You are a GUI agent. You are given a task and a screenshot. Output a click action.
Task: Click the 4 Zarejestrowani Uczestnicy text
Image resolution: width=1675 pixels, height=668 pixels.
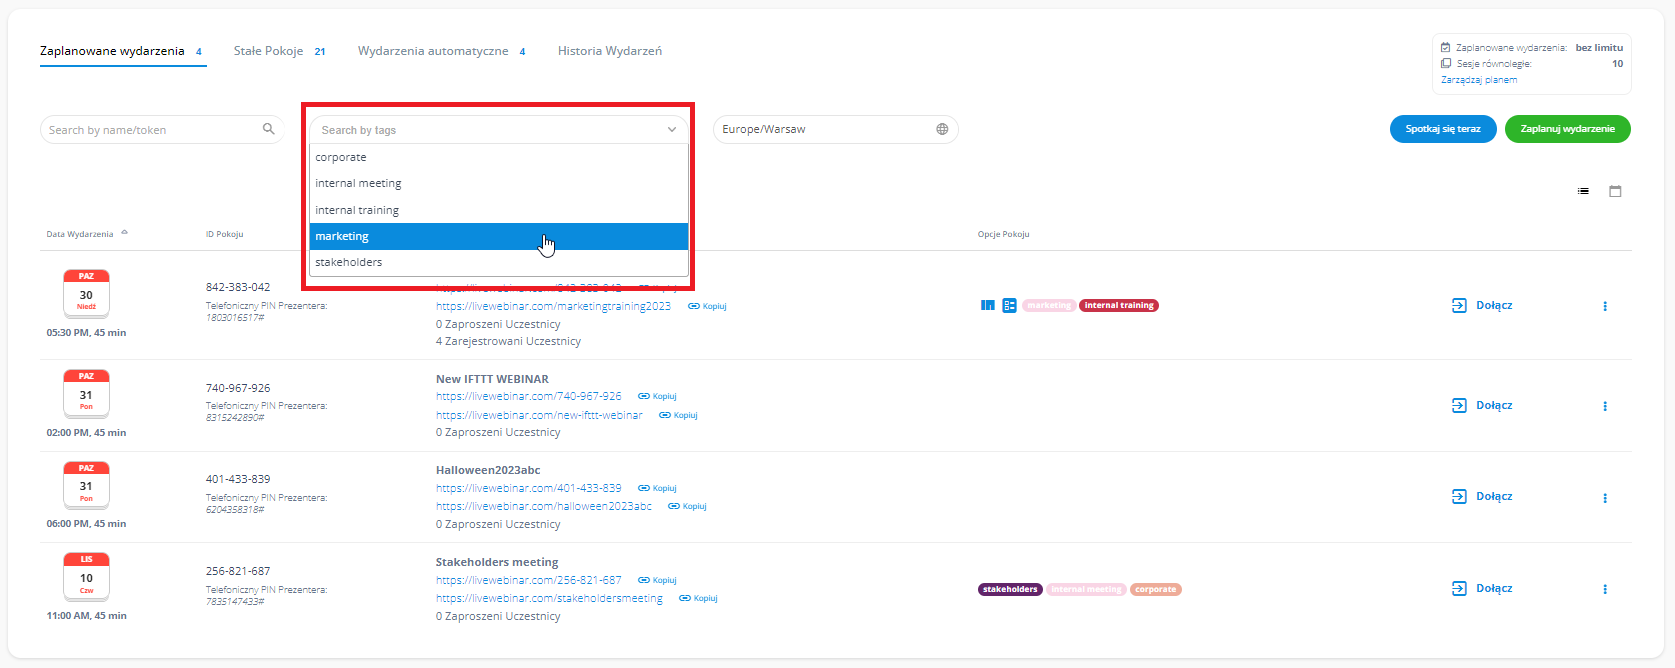pos(508,341)
